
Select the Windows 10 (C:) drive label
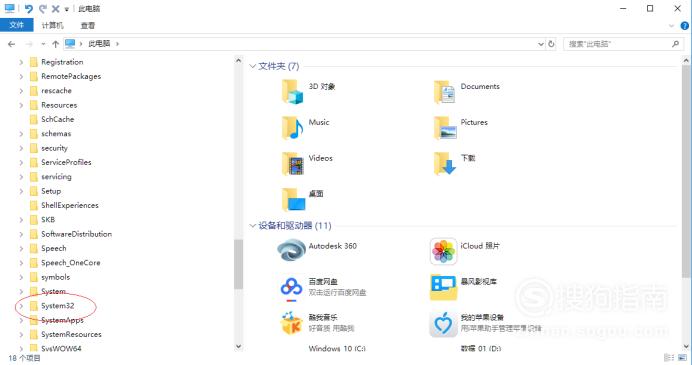(x=337, y=348)
